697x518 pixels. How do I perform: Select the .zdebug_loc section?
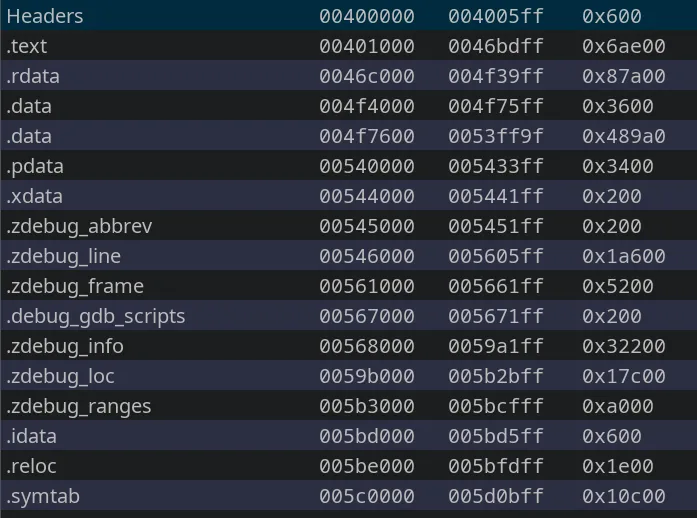(x=348, y=376)
